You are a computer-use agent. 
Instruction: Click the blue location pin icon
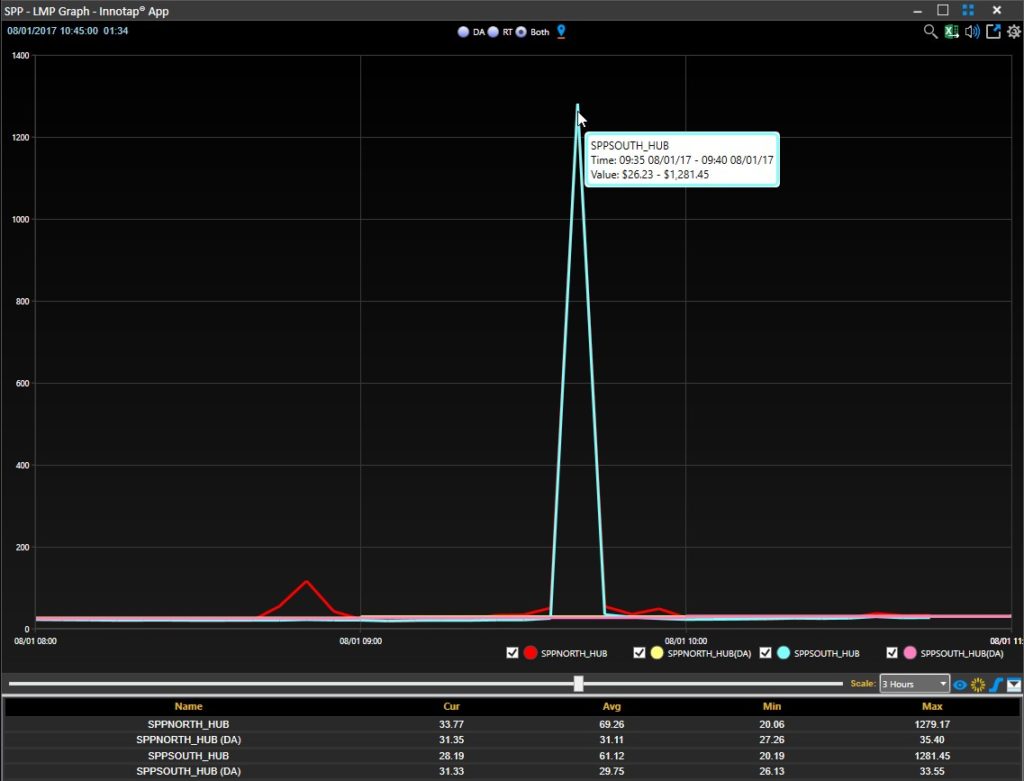(x=561, y=31)
